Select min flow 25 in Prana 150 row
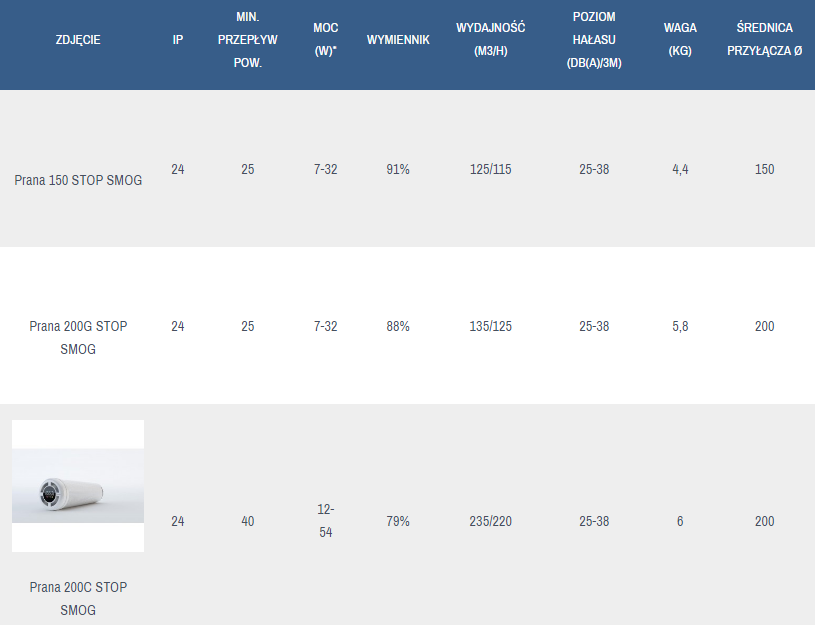The width and height of the screenshot is (815, 625). [x=247, y=169]
